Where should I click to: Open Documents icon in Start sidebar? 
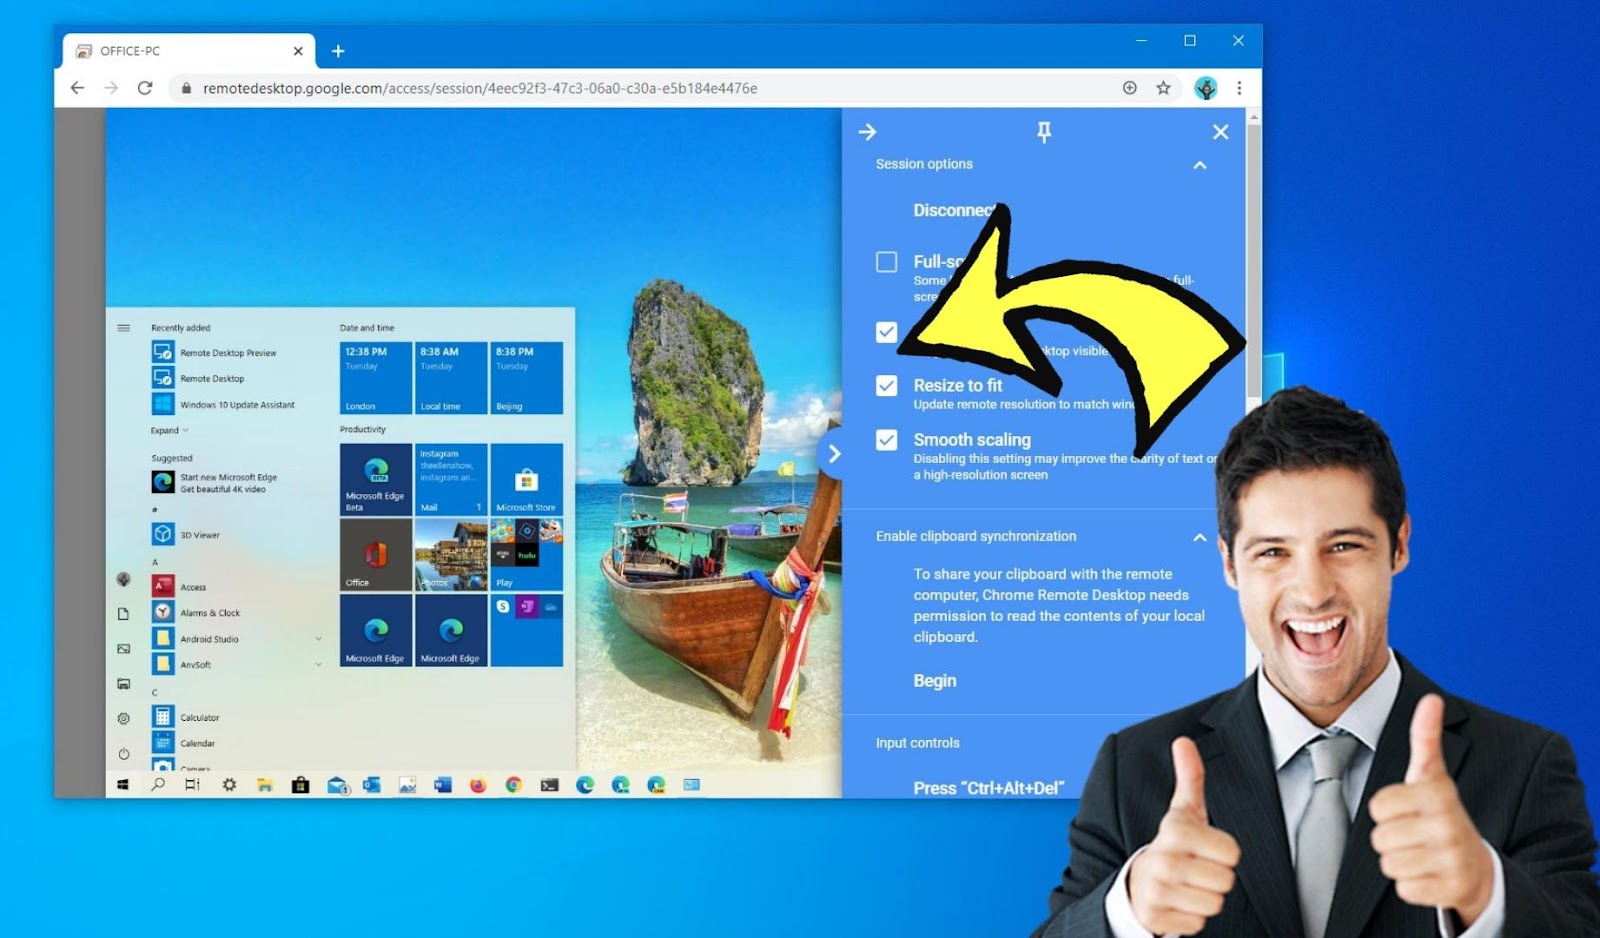click(x=124, y=614)
